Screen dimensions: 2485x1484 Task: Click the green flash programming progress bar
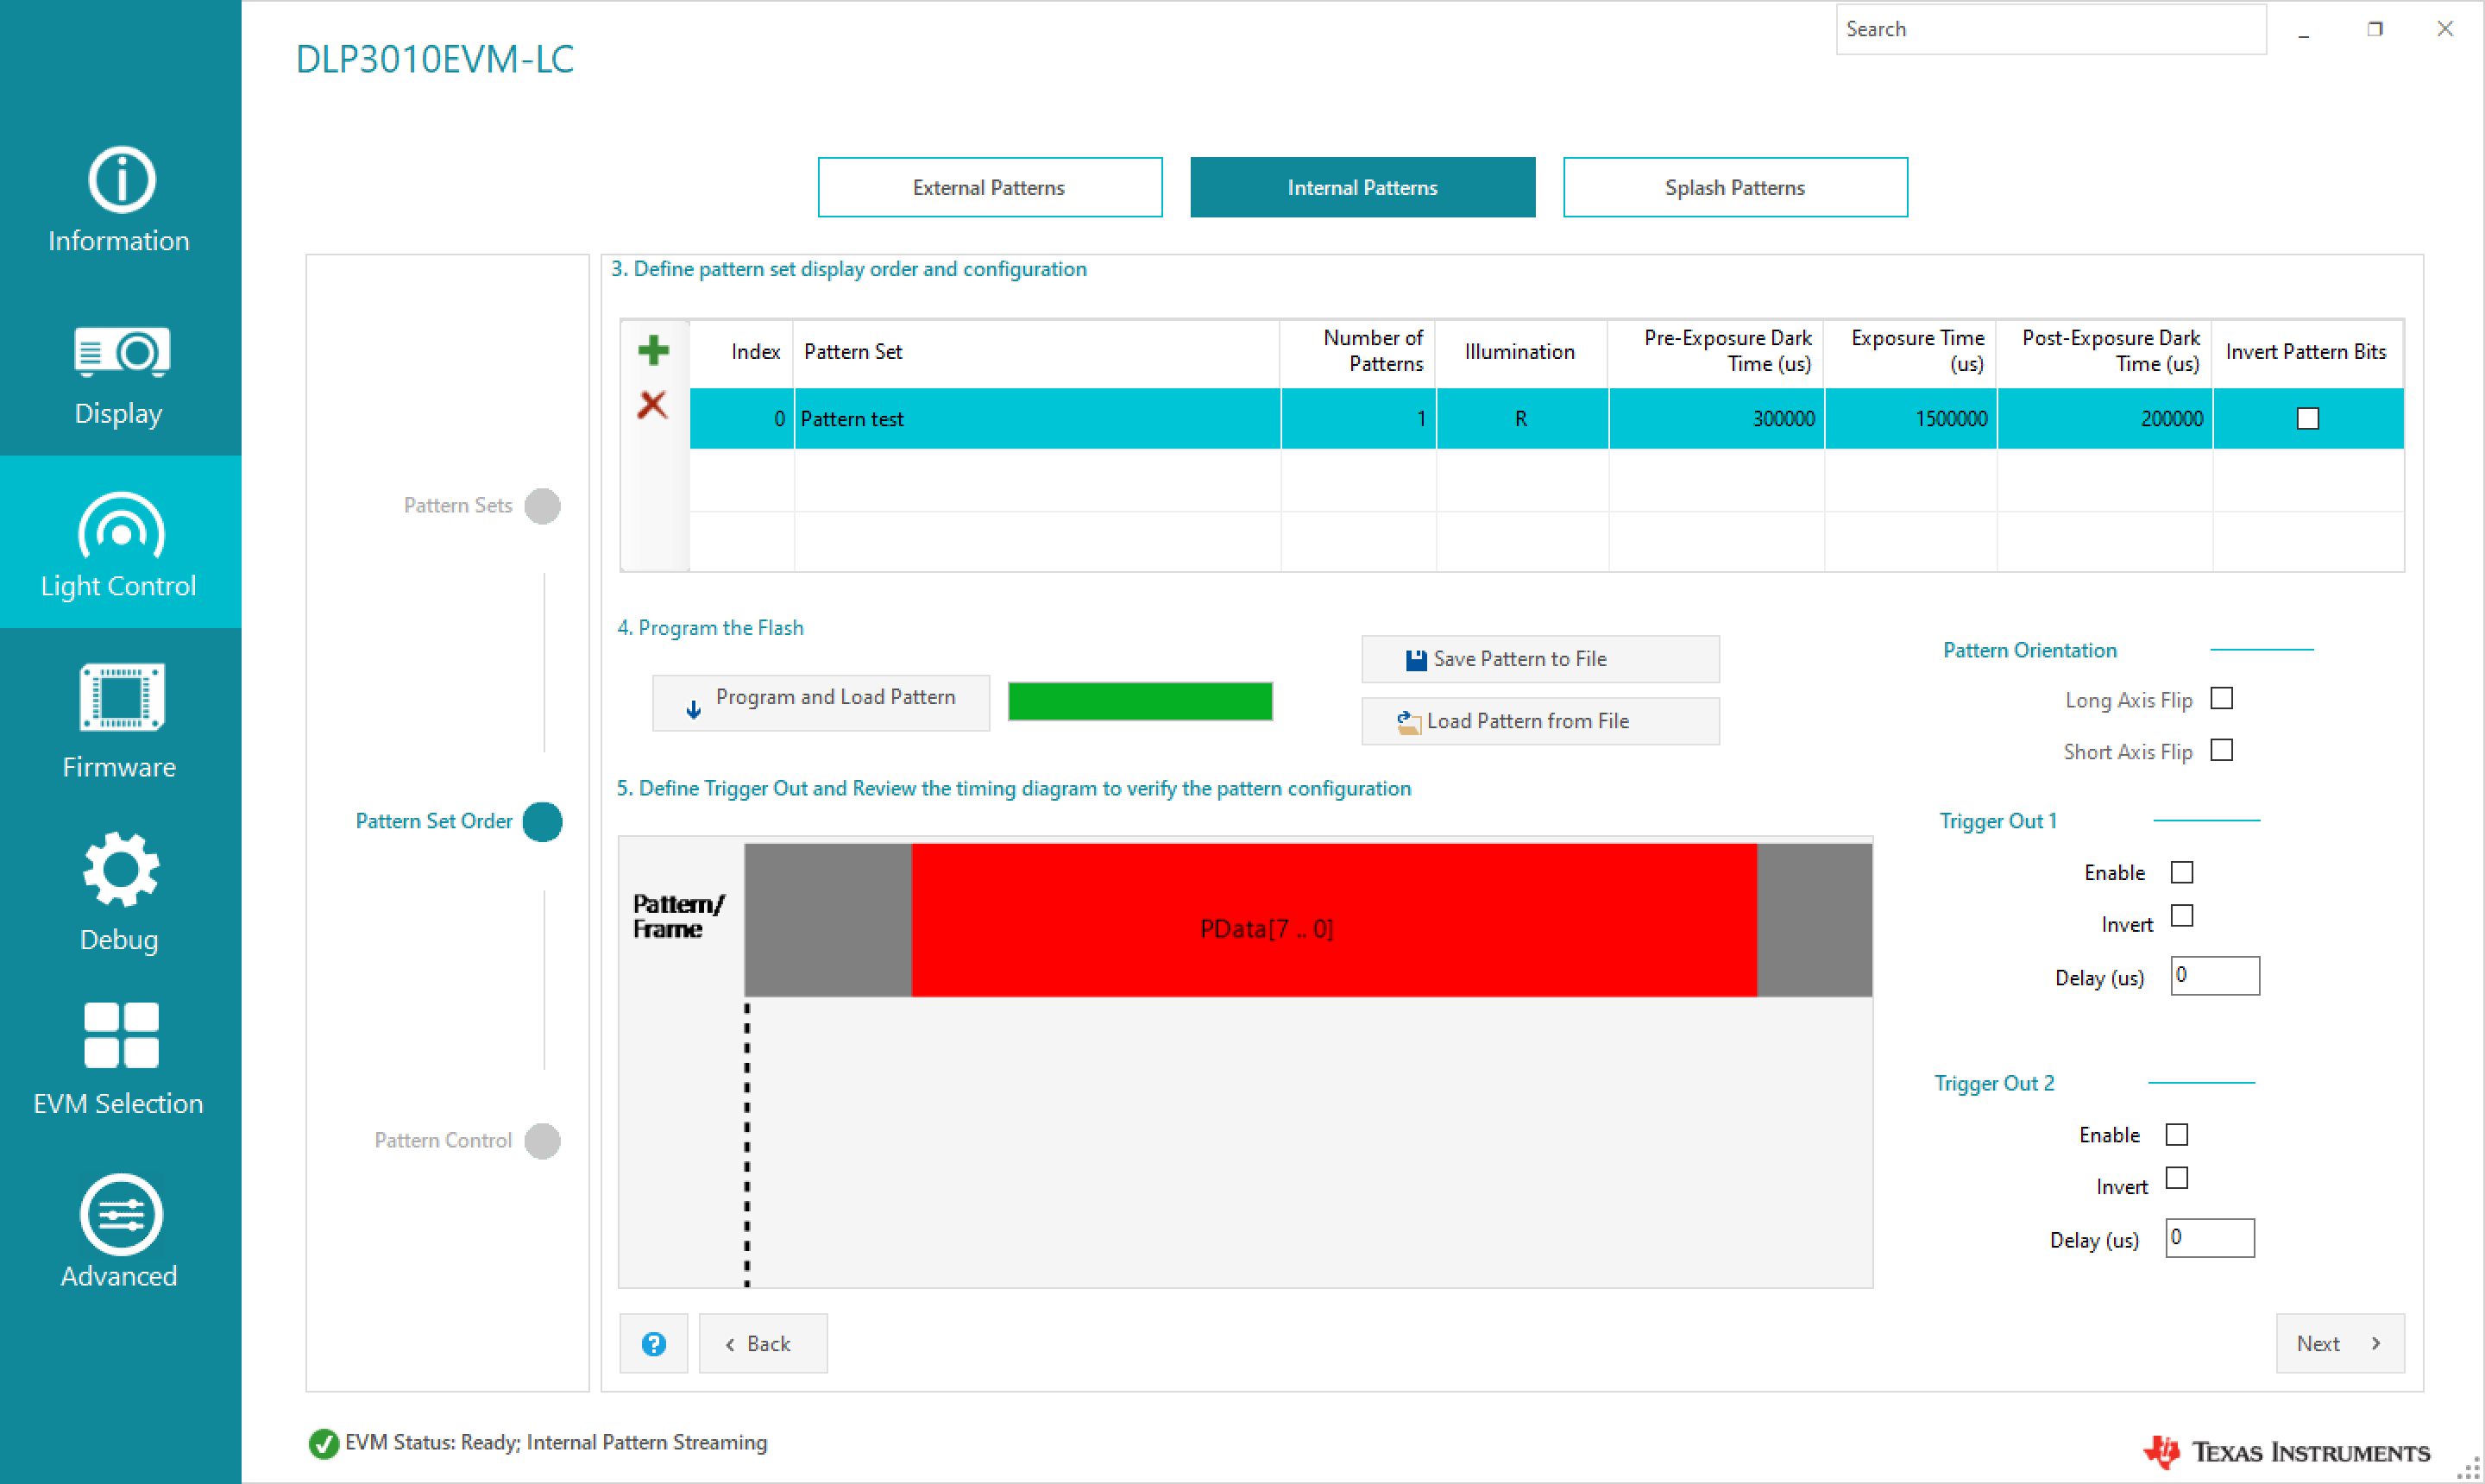pos(1140,701)
